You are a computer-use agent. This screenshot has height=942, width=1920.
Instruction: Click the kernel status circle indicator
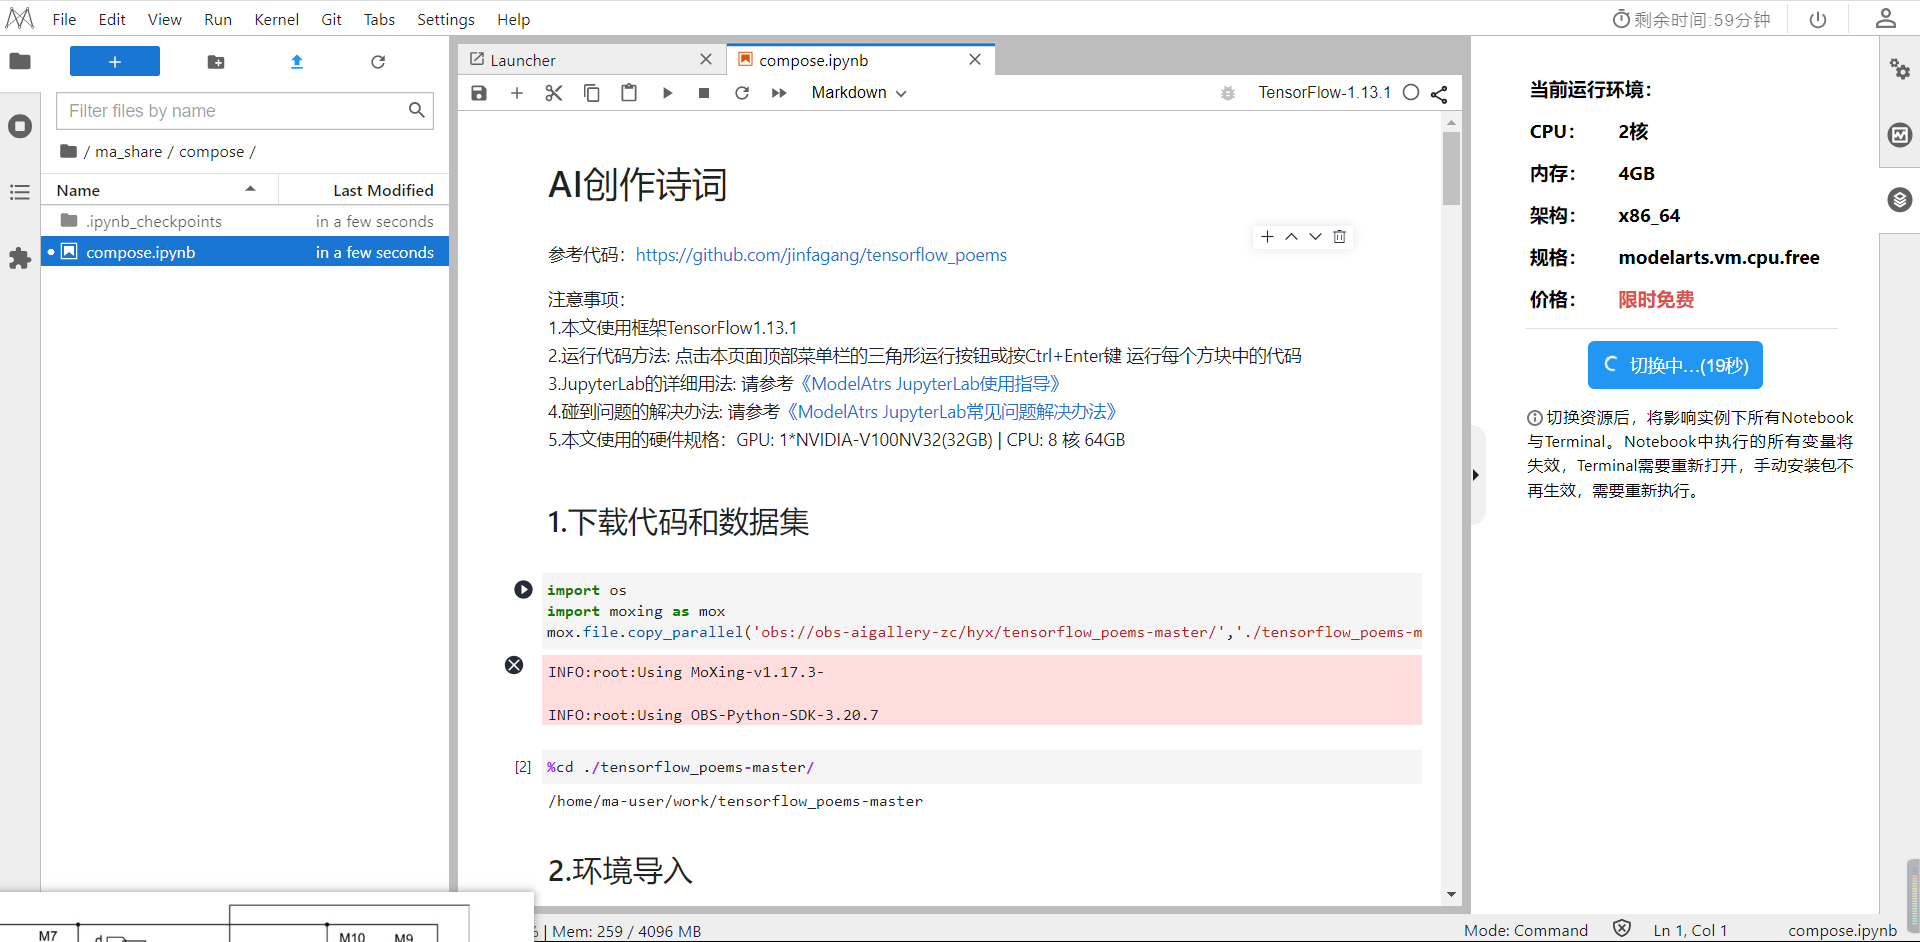click(x=1411, y=92)
